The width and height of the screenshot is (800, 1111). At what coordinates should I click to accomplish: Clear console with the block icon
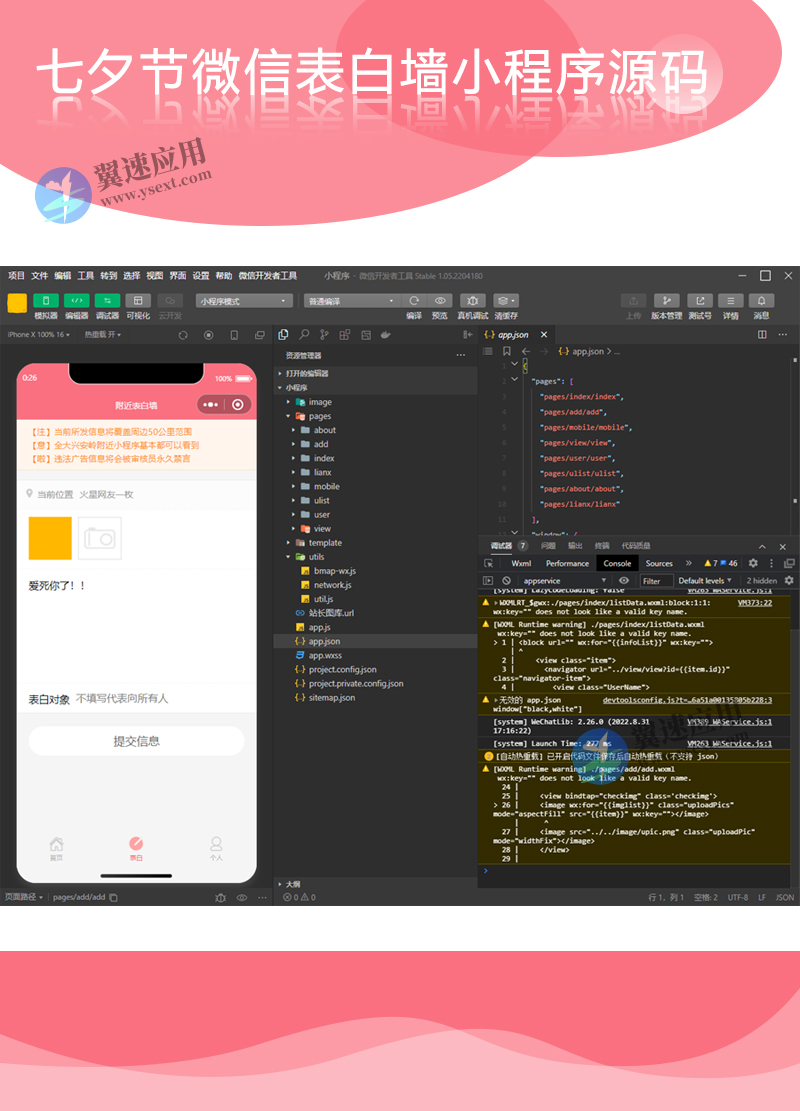point(507,581)
